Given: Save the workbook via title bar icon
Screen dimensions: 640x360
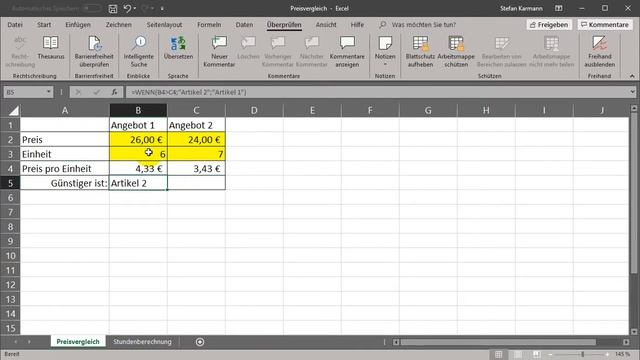Looking at the screenshot, I should (113, 9).
